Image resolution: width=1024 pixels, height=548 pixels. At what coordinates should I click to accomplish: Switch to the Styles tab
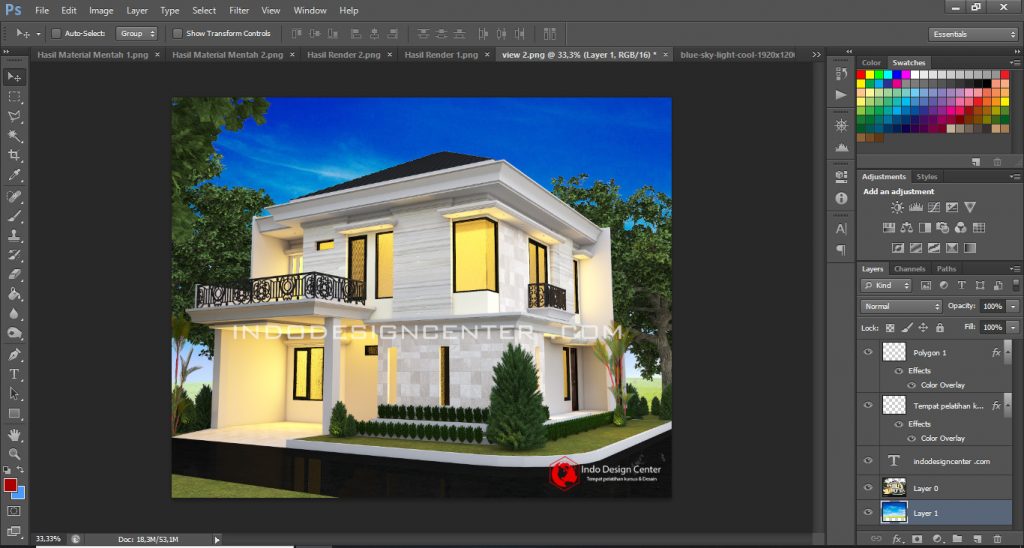[927, 177]
